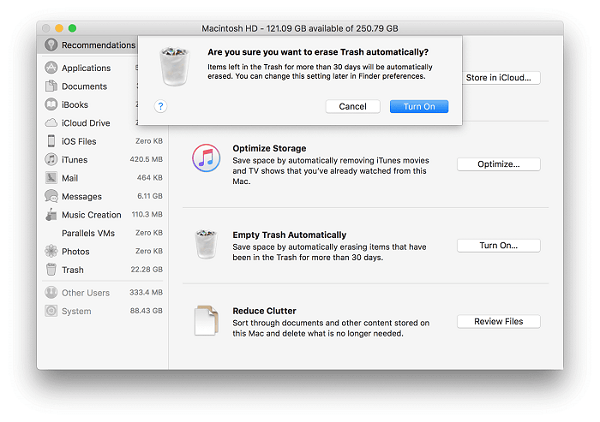Click the 420.5 MB iTunes size
This screenshot has width=600, height=422.
pos(146,159)
